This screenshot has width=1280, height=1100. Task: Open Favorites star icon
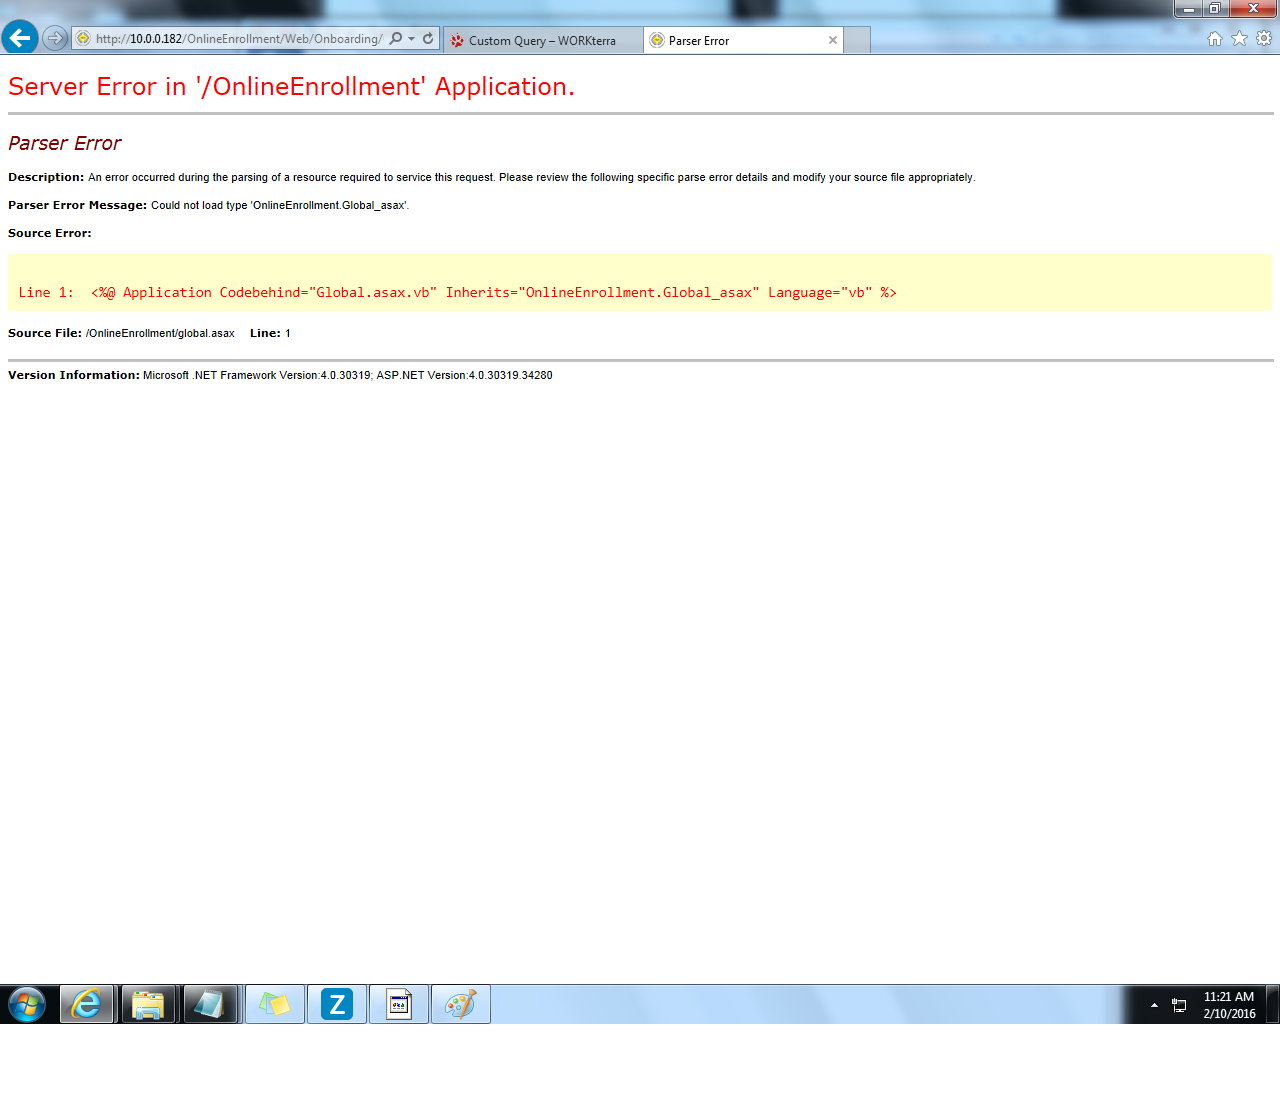pos(1239,39)
